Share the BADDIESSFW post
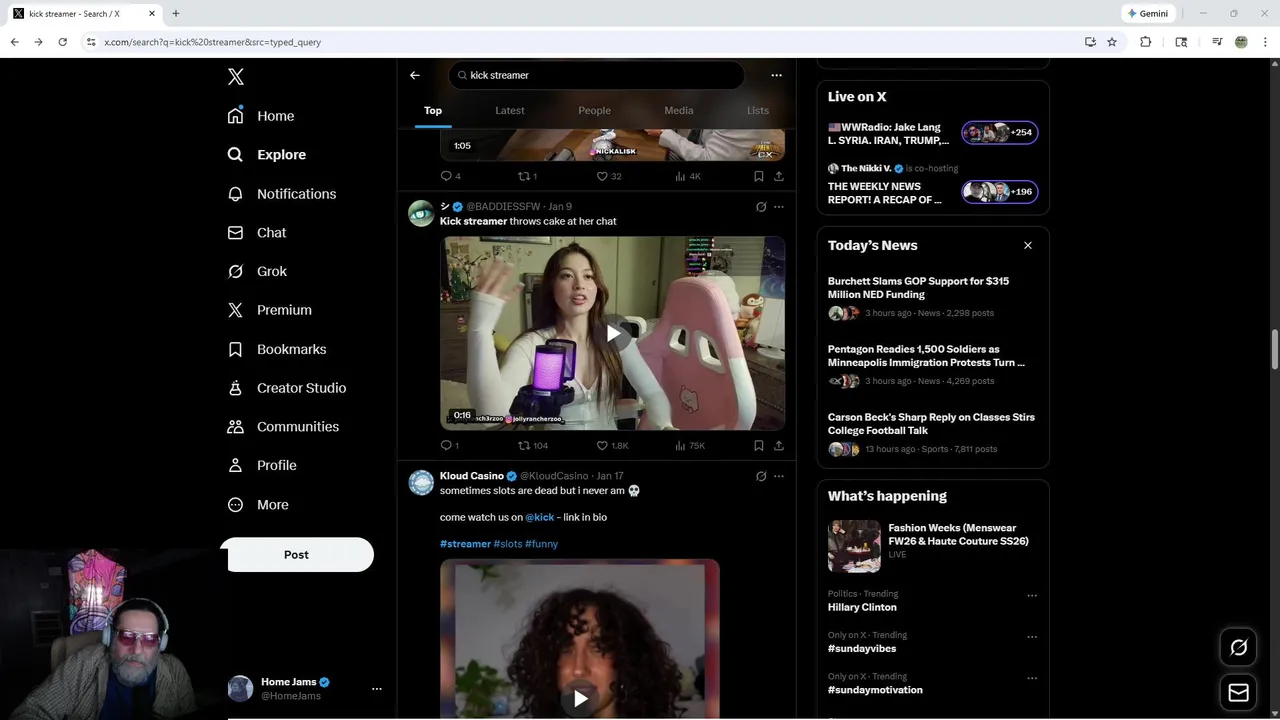The width and height of the screenshot is (1280, 720). (779, 446)
